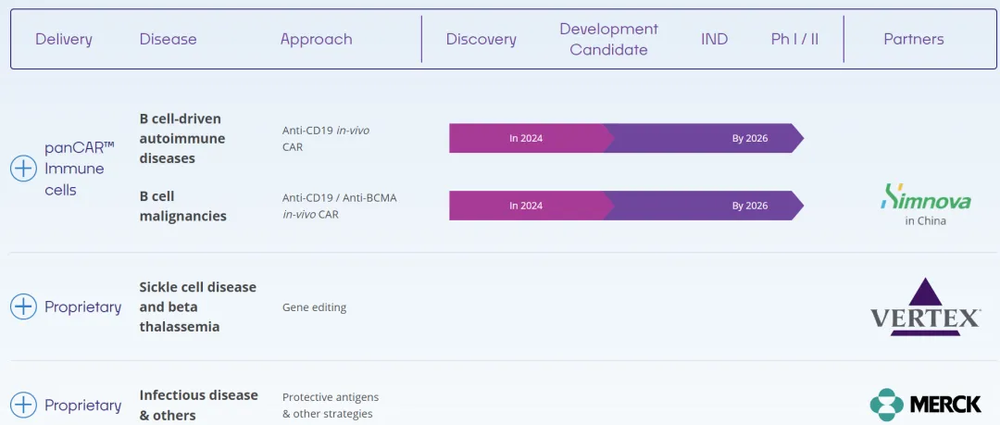Click the Imnova partner logo
Screen dimensions: 1000x425
(x=925, y=205)
